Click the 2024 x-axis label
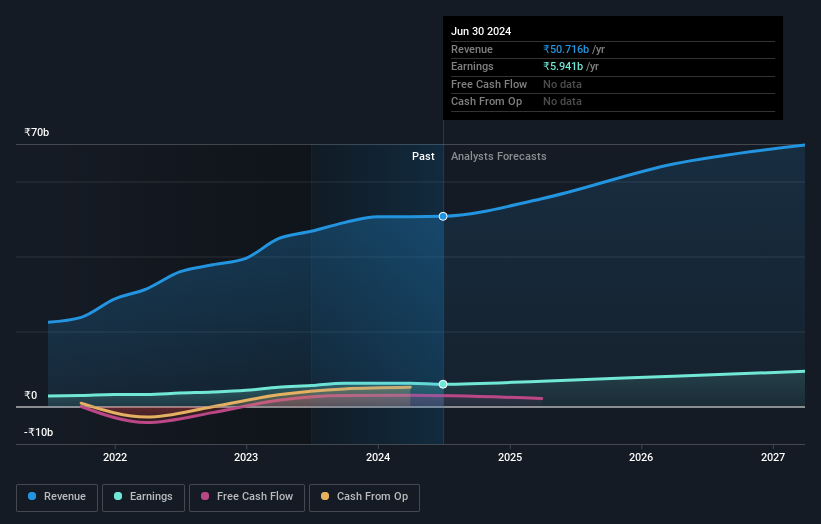 pyautogui.click(x=378, y=458)
